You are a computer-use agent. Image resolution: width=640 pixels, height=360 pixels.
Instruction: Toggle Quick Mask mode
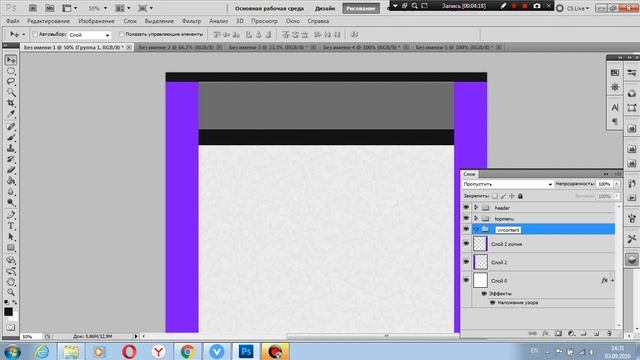pos(11,327)
